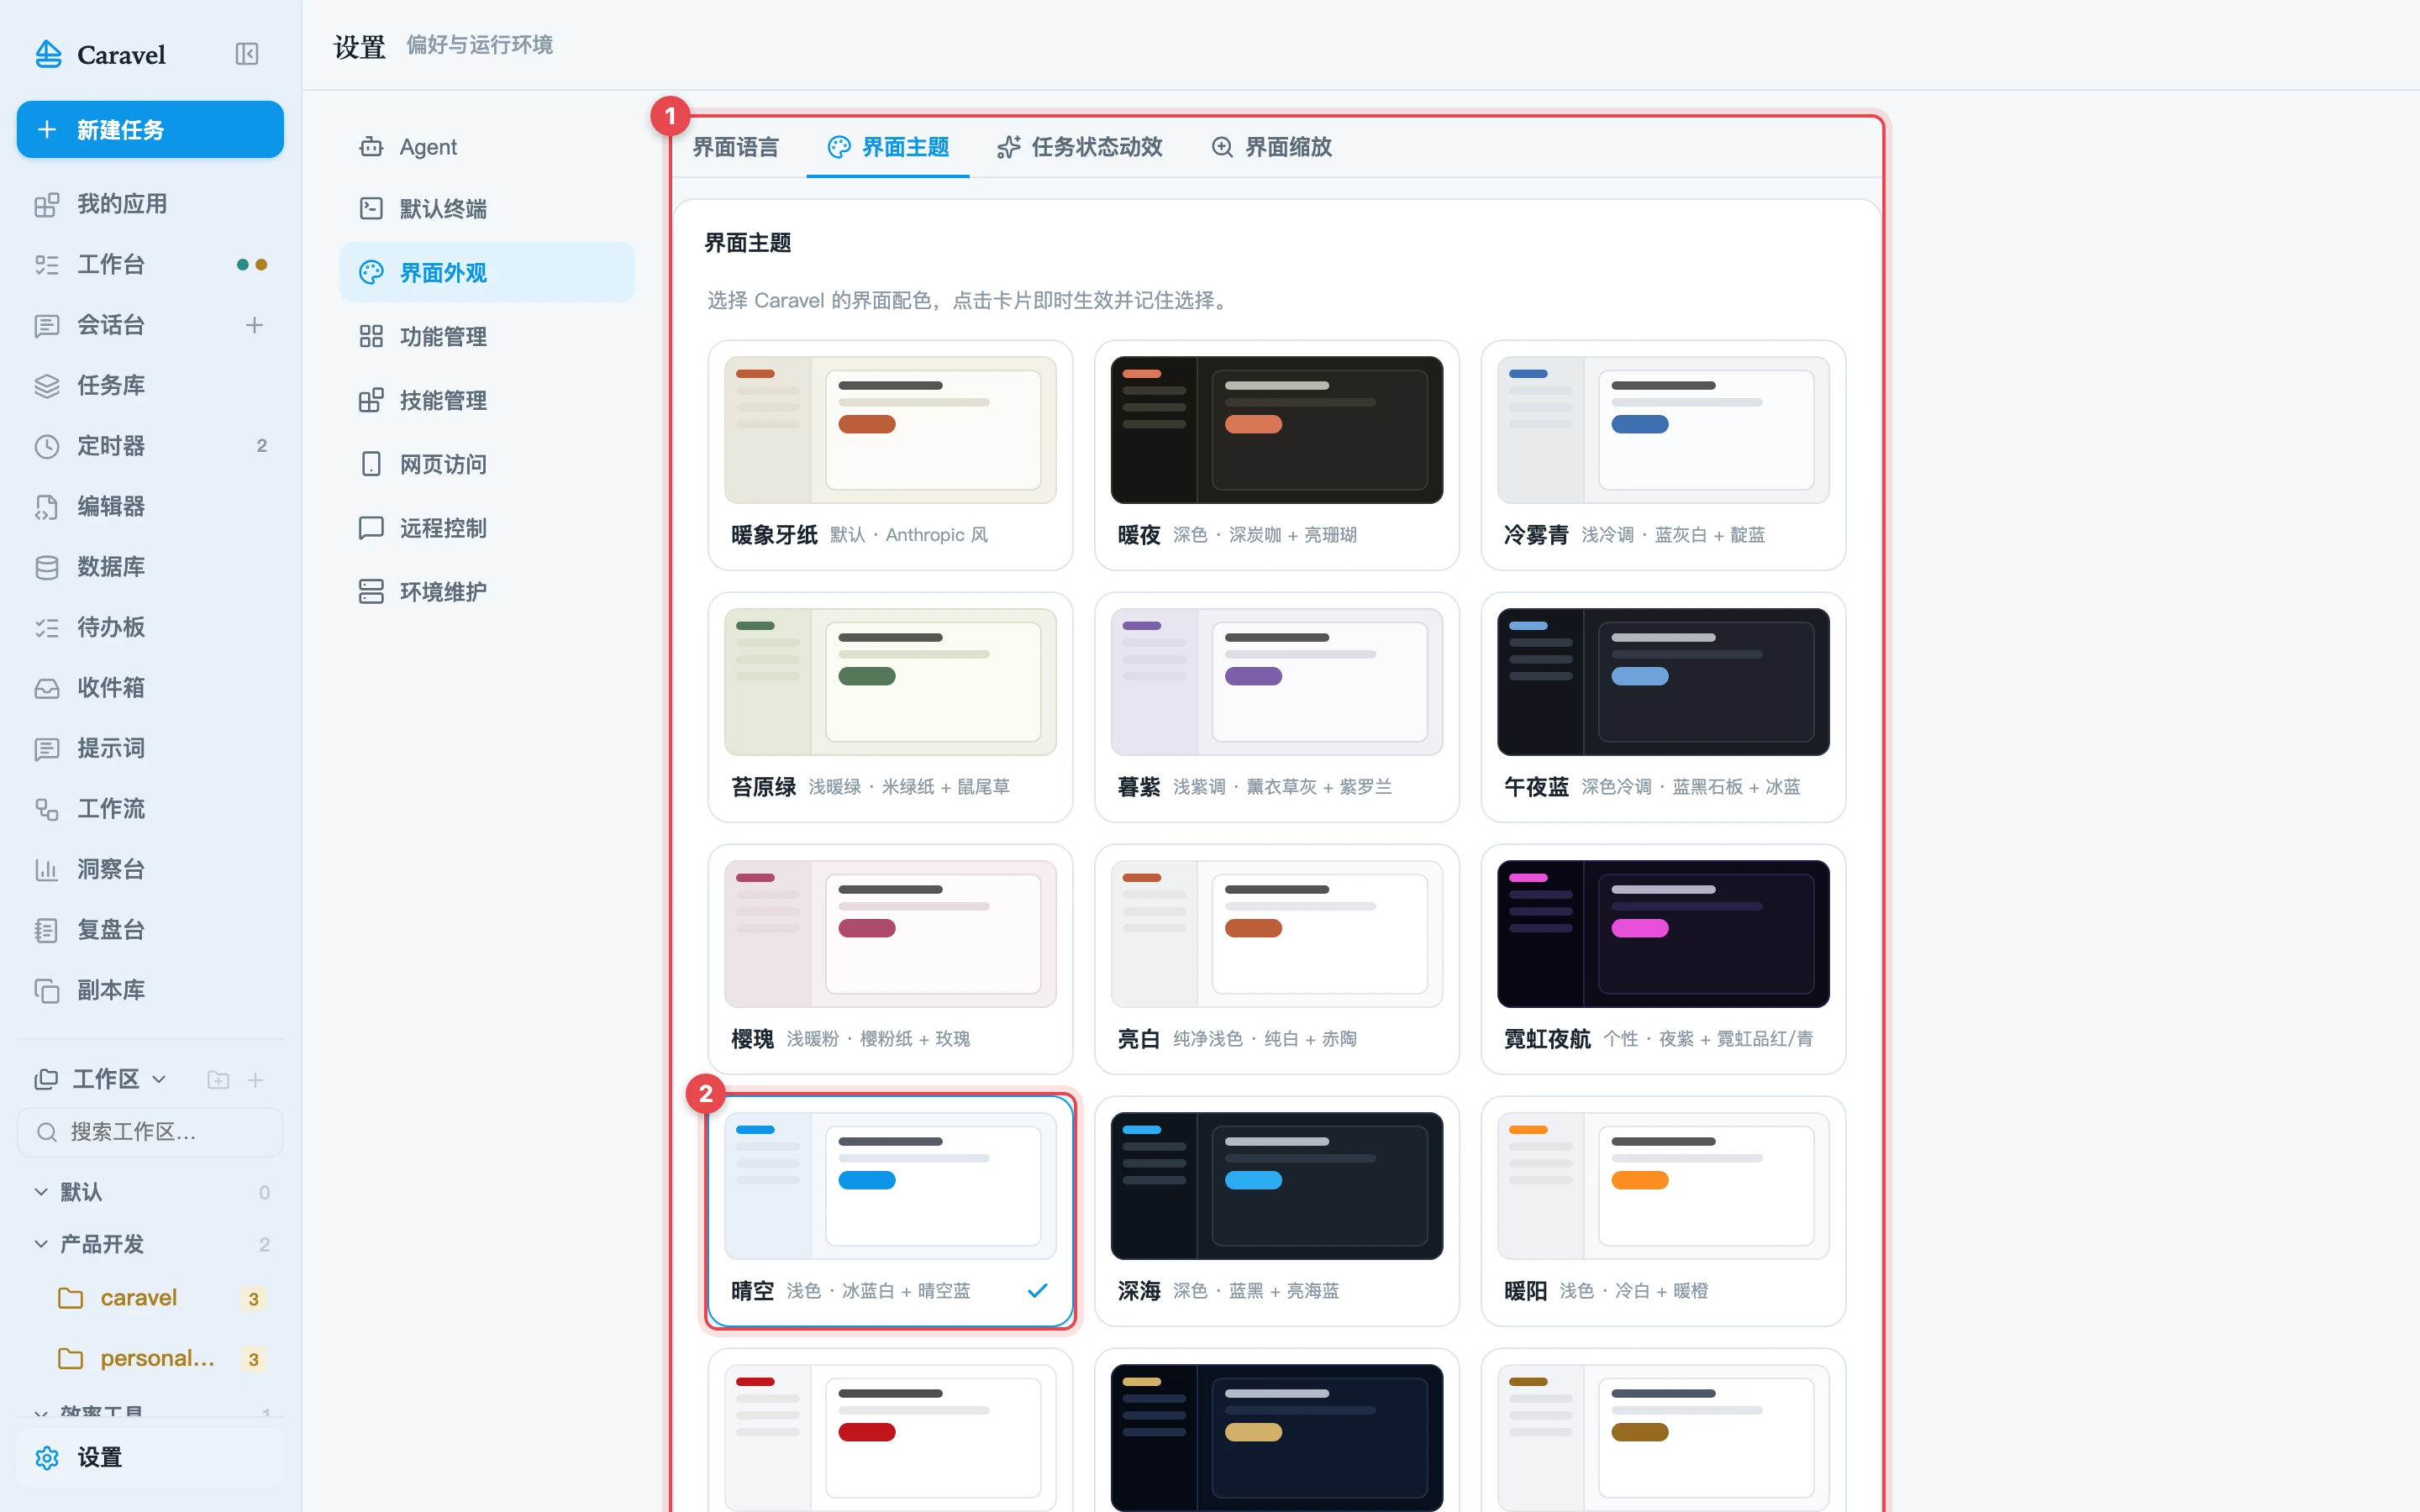Open 功能管理 settings section
The height and width of the screenshot is (1512, 2420).
487,337
